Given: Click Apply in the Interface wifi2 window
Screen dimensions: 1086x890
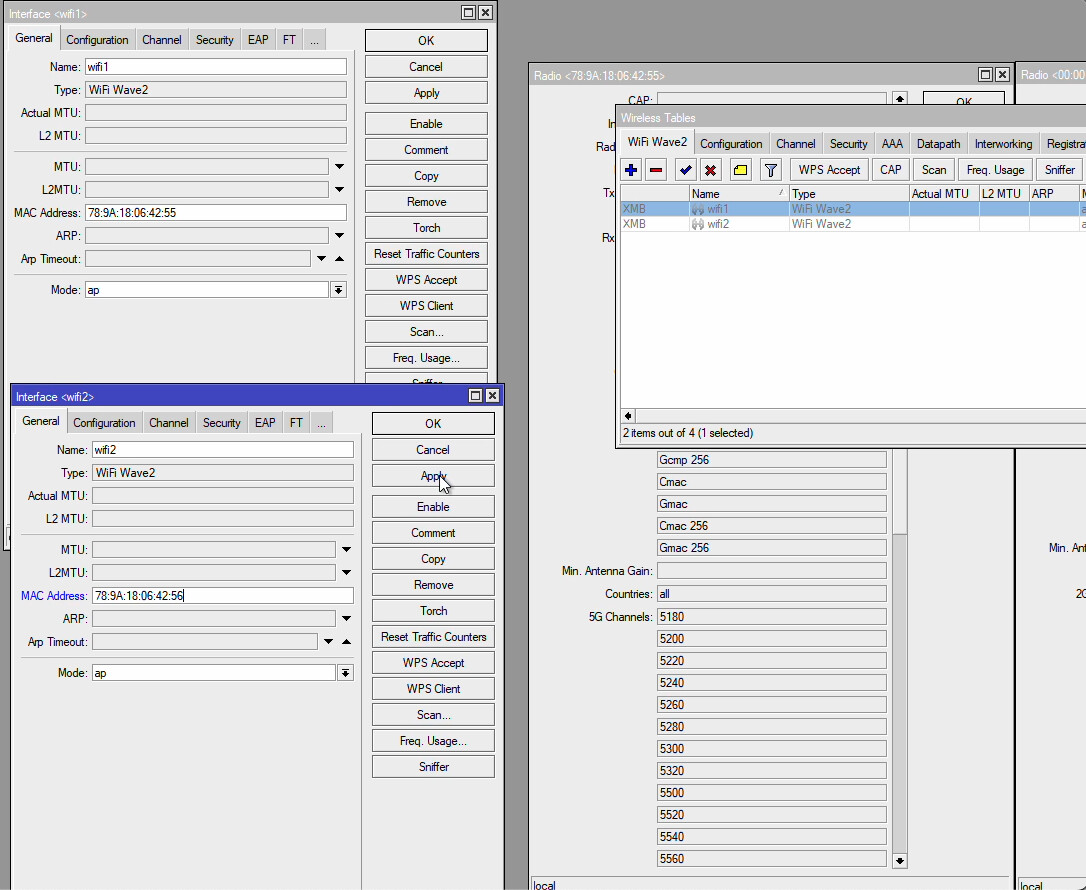Looking at the screenshot, I should pyautogui.click(x=433, y=476).
